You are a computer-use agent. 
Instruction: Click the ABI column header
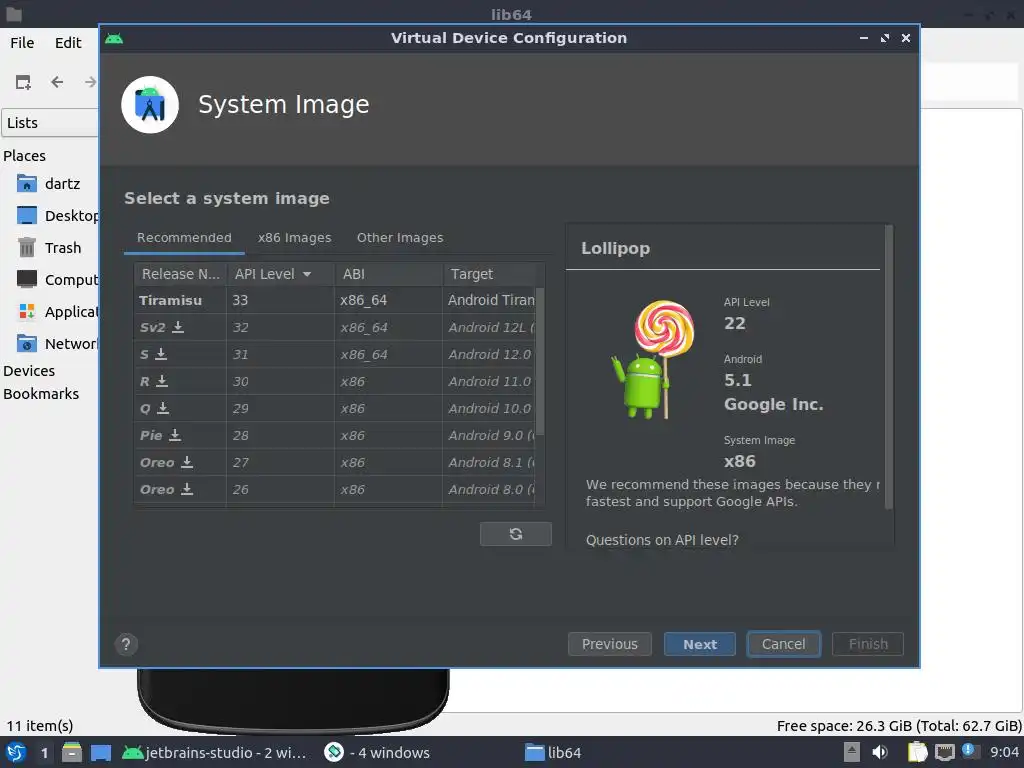[388, 274]
